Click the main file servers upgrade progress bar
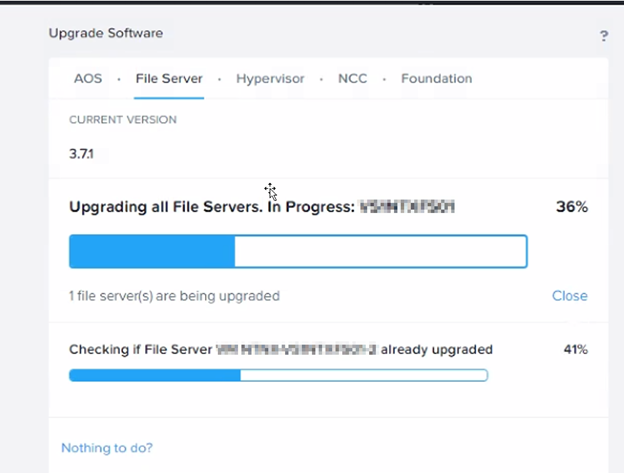Image resolution: width=624 pixels, height=473 pixels. pos(298,251)
